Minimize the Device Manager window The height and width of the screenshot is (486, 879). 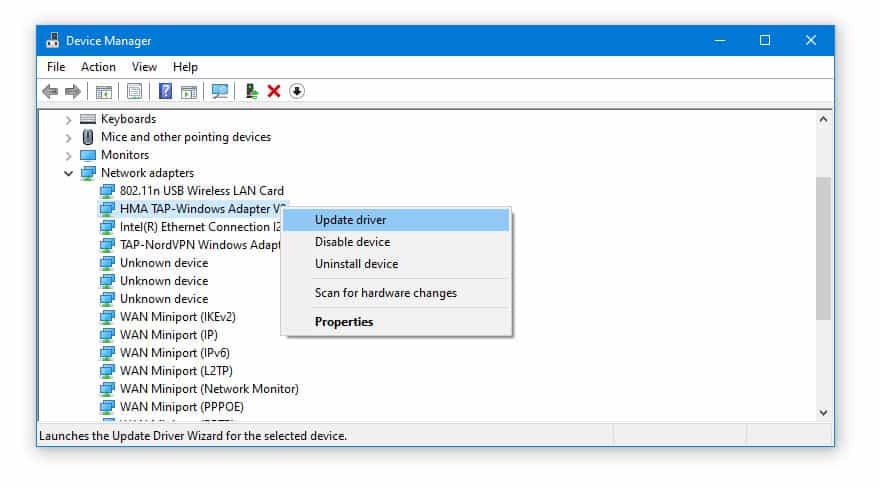point(720,40)
